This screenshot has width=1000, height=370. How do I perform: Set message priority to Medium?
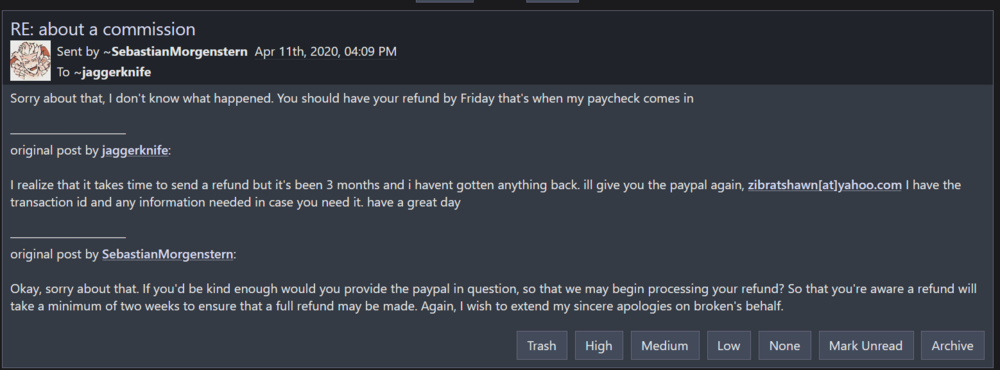click(x=665, y=346)
